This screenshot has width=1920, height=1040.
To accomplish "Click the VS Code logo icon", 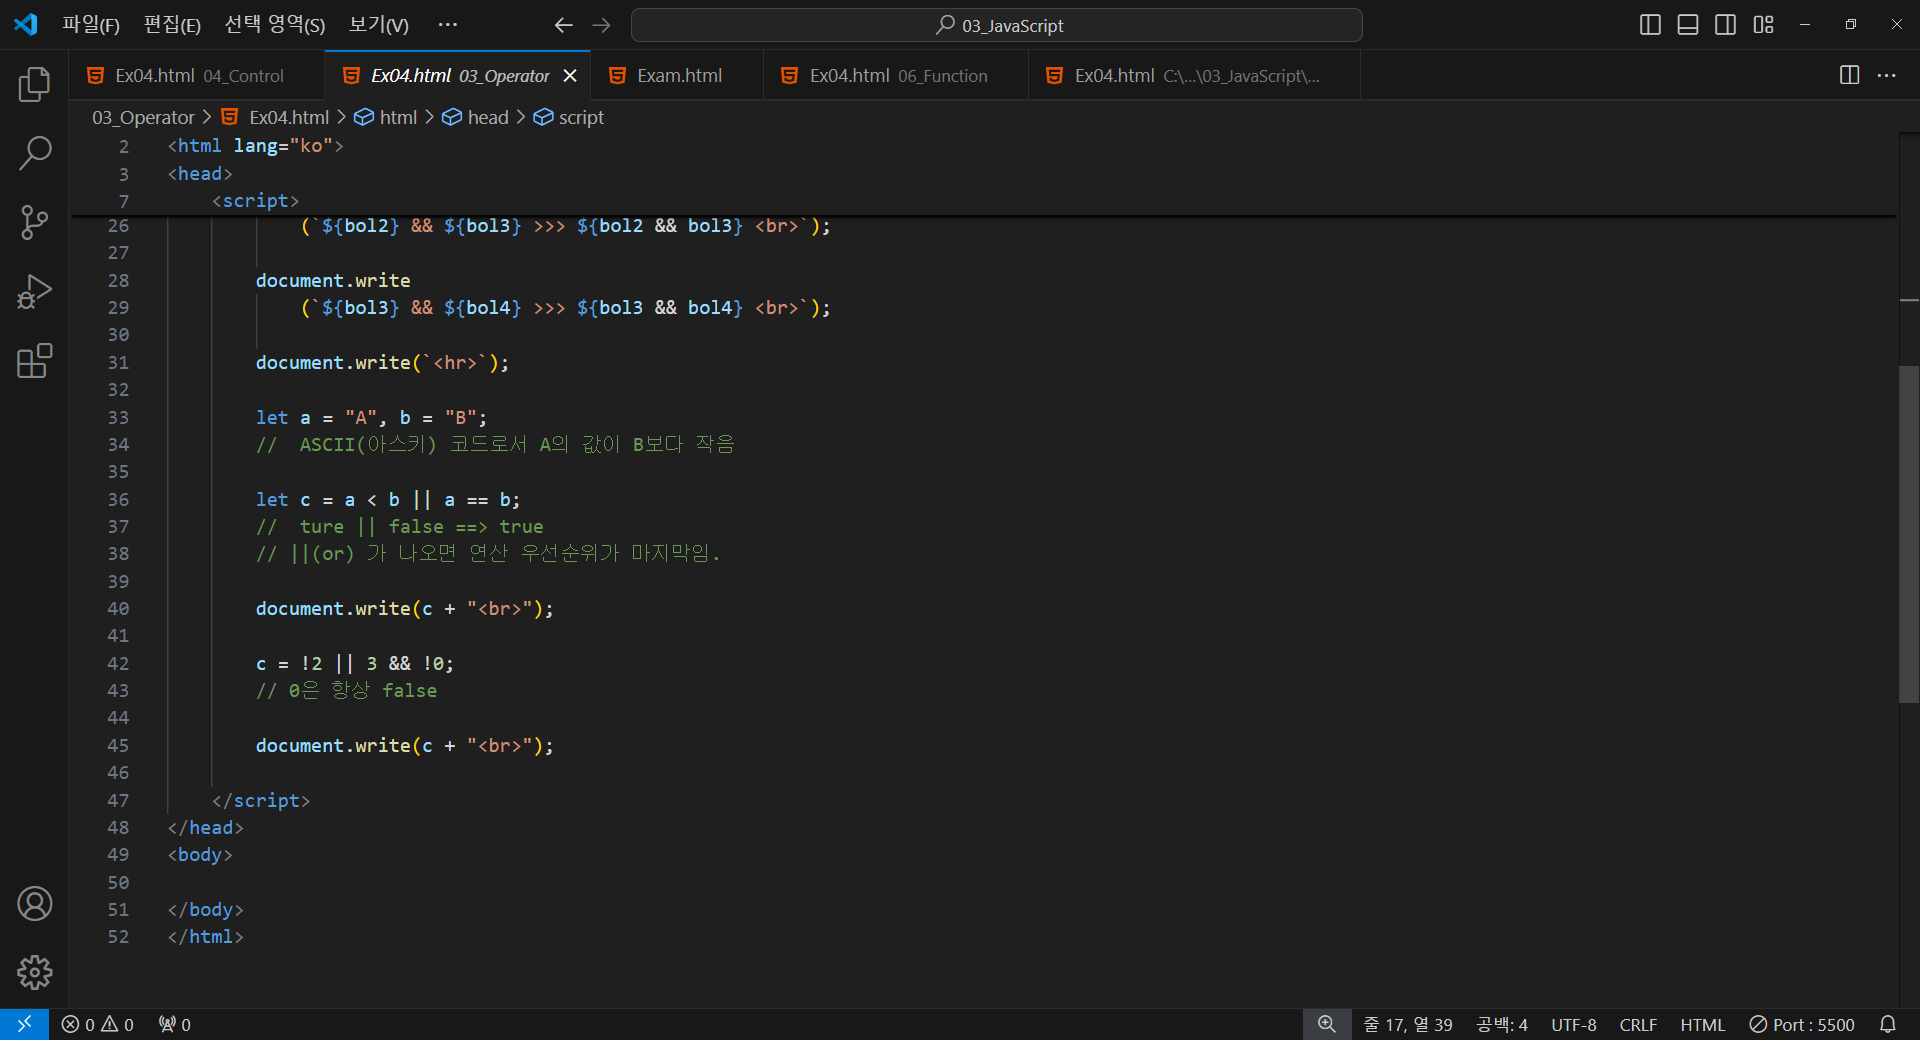I will (26, 24).
